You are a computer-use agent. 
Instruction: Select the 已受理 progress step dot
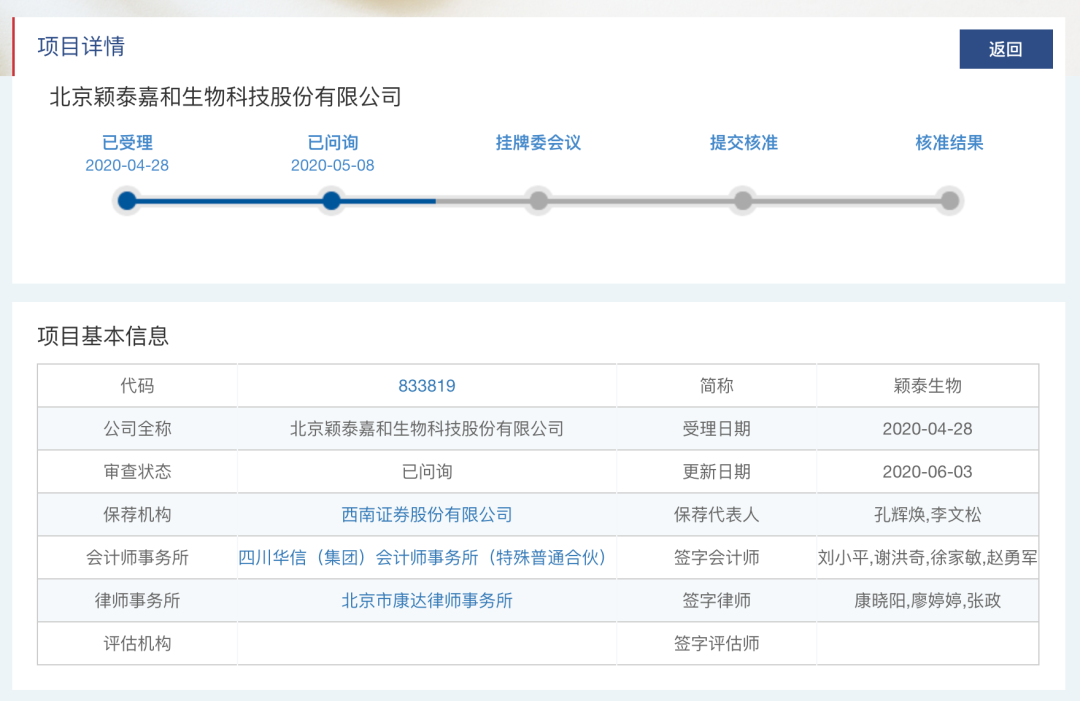127,200
